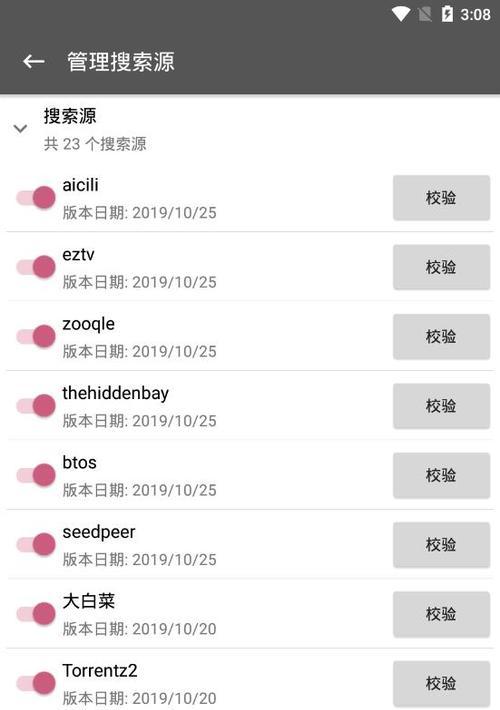Image resolution: width=500 pixels, height=710 pixels.
Task: Disable the 大白菜 search source
Action: 36,614
